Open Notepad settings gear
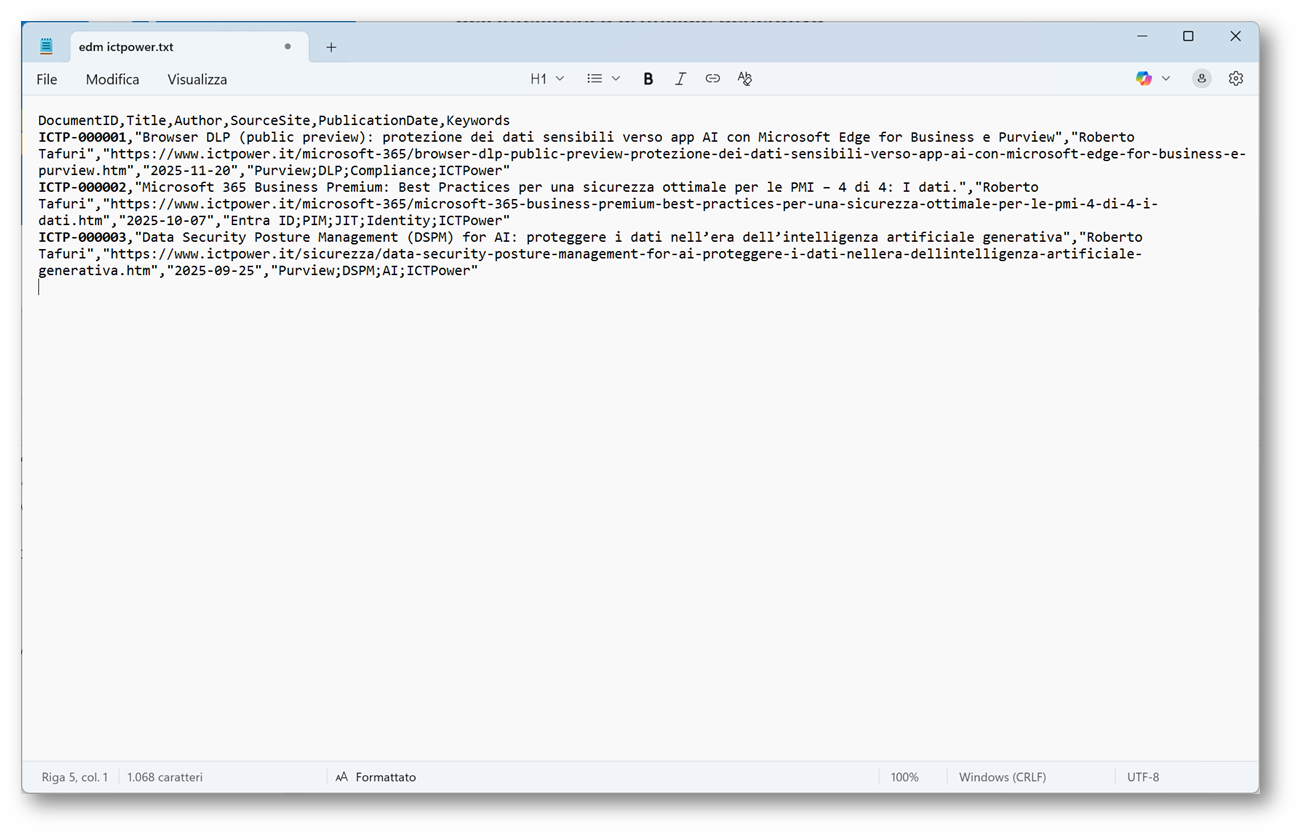Viewport: 1302px width, 836px height. pos(1236,79)
